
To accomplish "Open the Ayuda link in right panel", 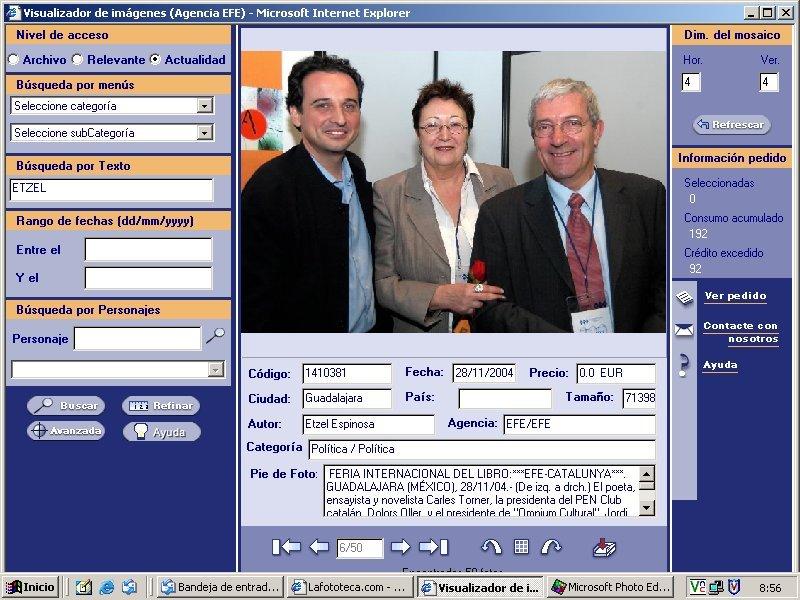I will pos(720,365).
